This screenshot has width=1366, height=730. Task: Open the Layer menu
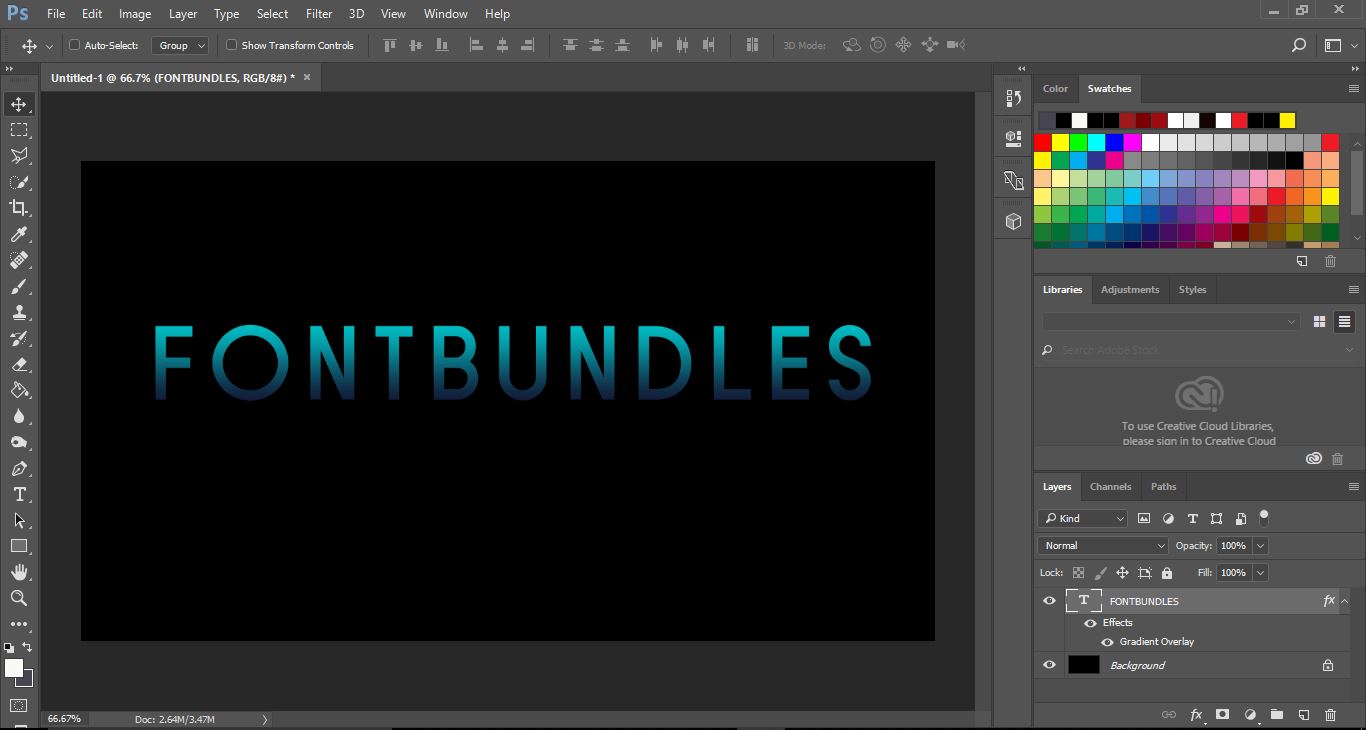(183, 14)
